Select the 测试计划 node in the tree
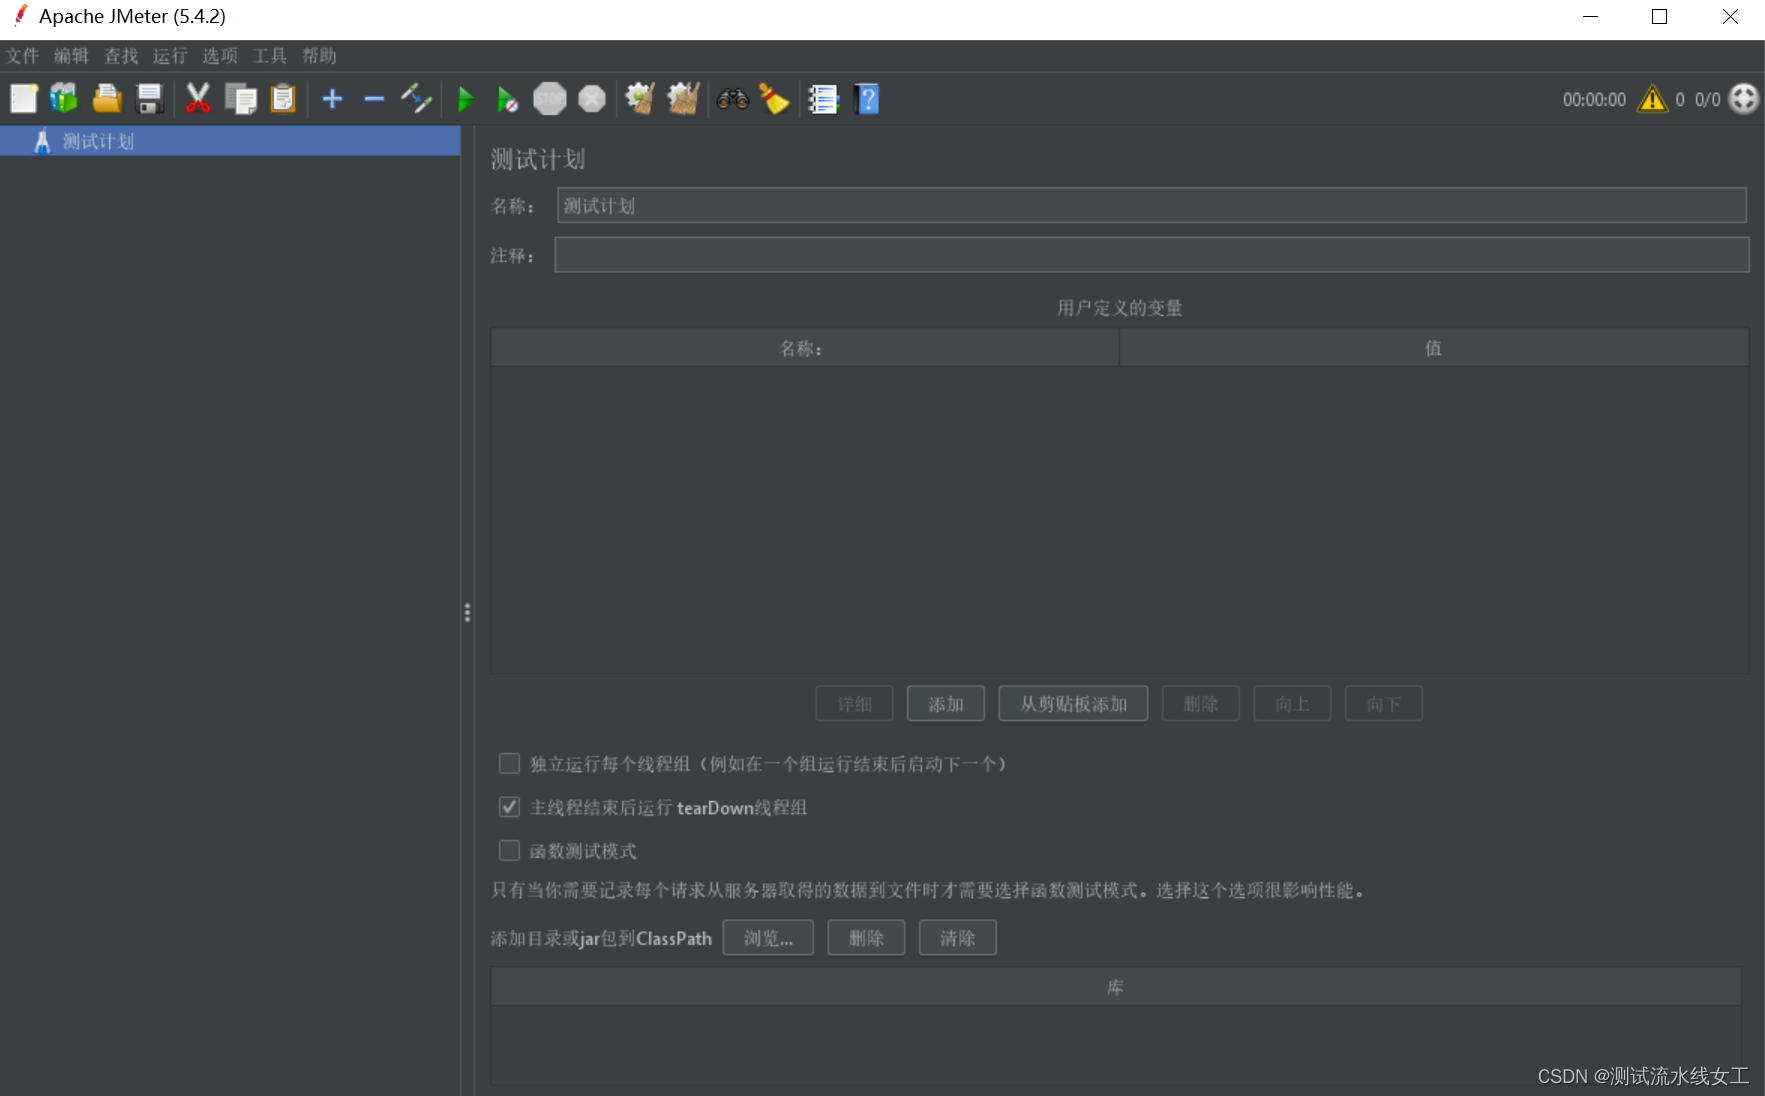1765x1096 pixels. [97, 140]
